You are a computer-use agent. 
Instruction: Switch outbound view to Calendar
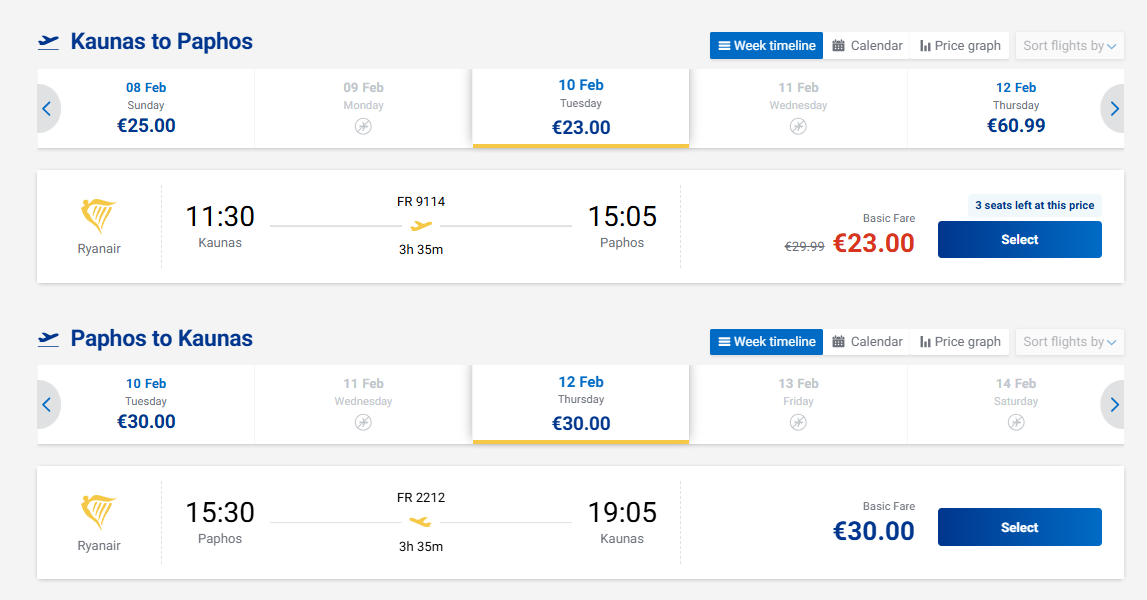pos(867,46)
